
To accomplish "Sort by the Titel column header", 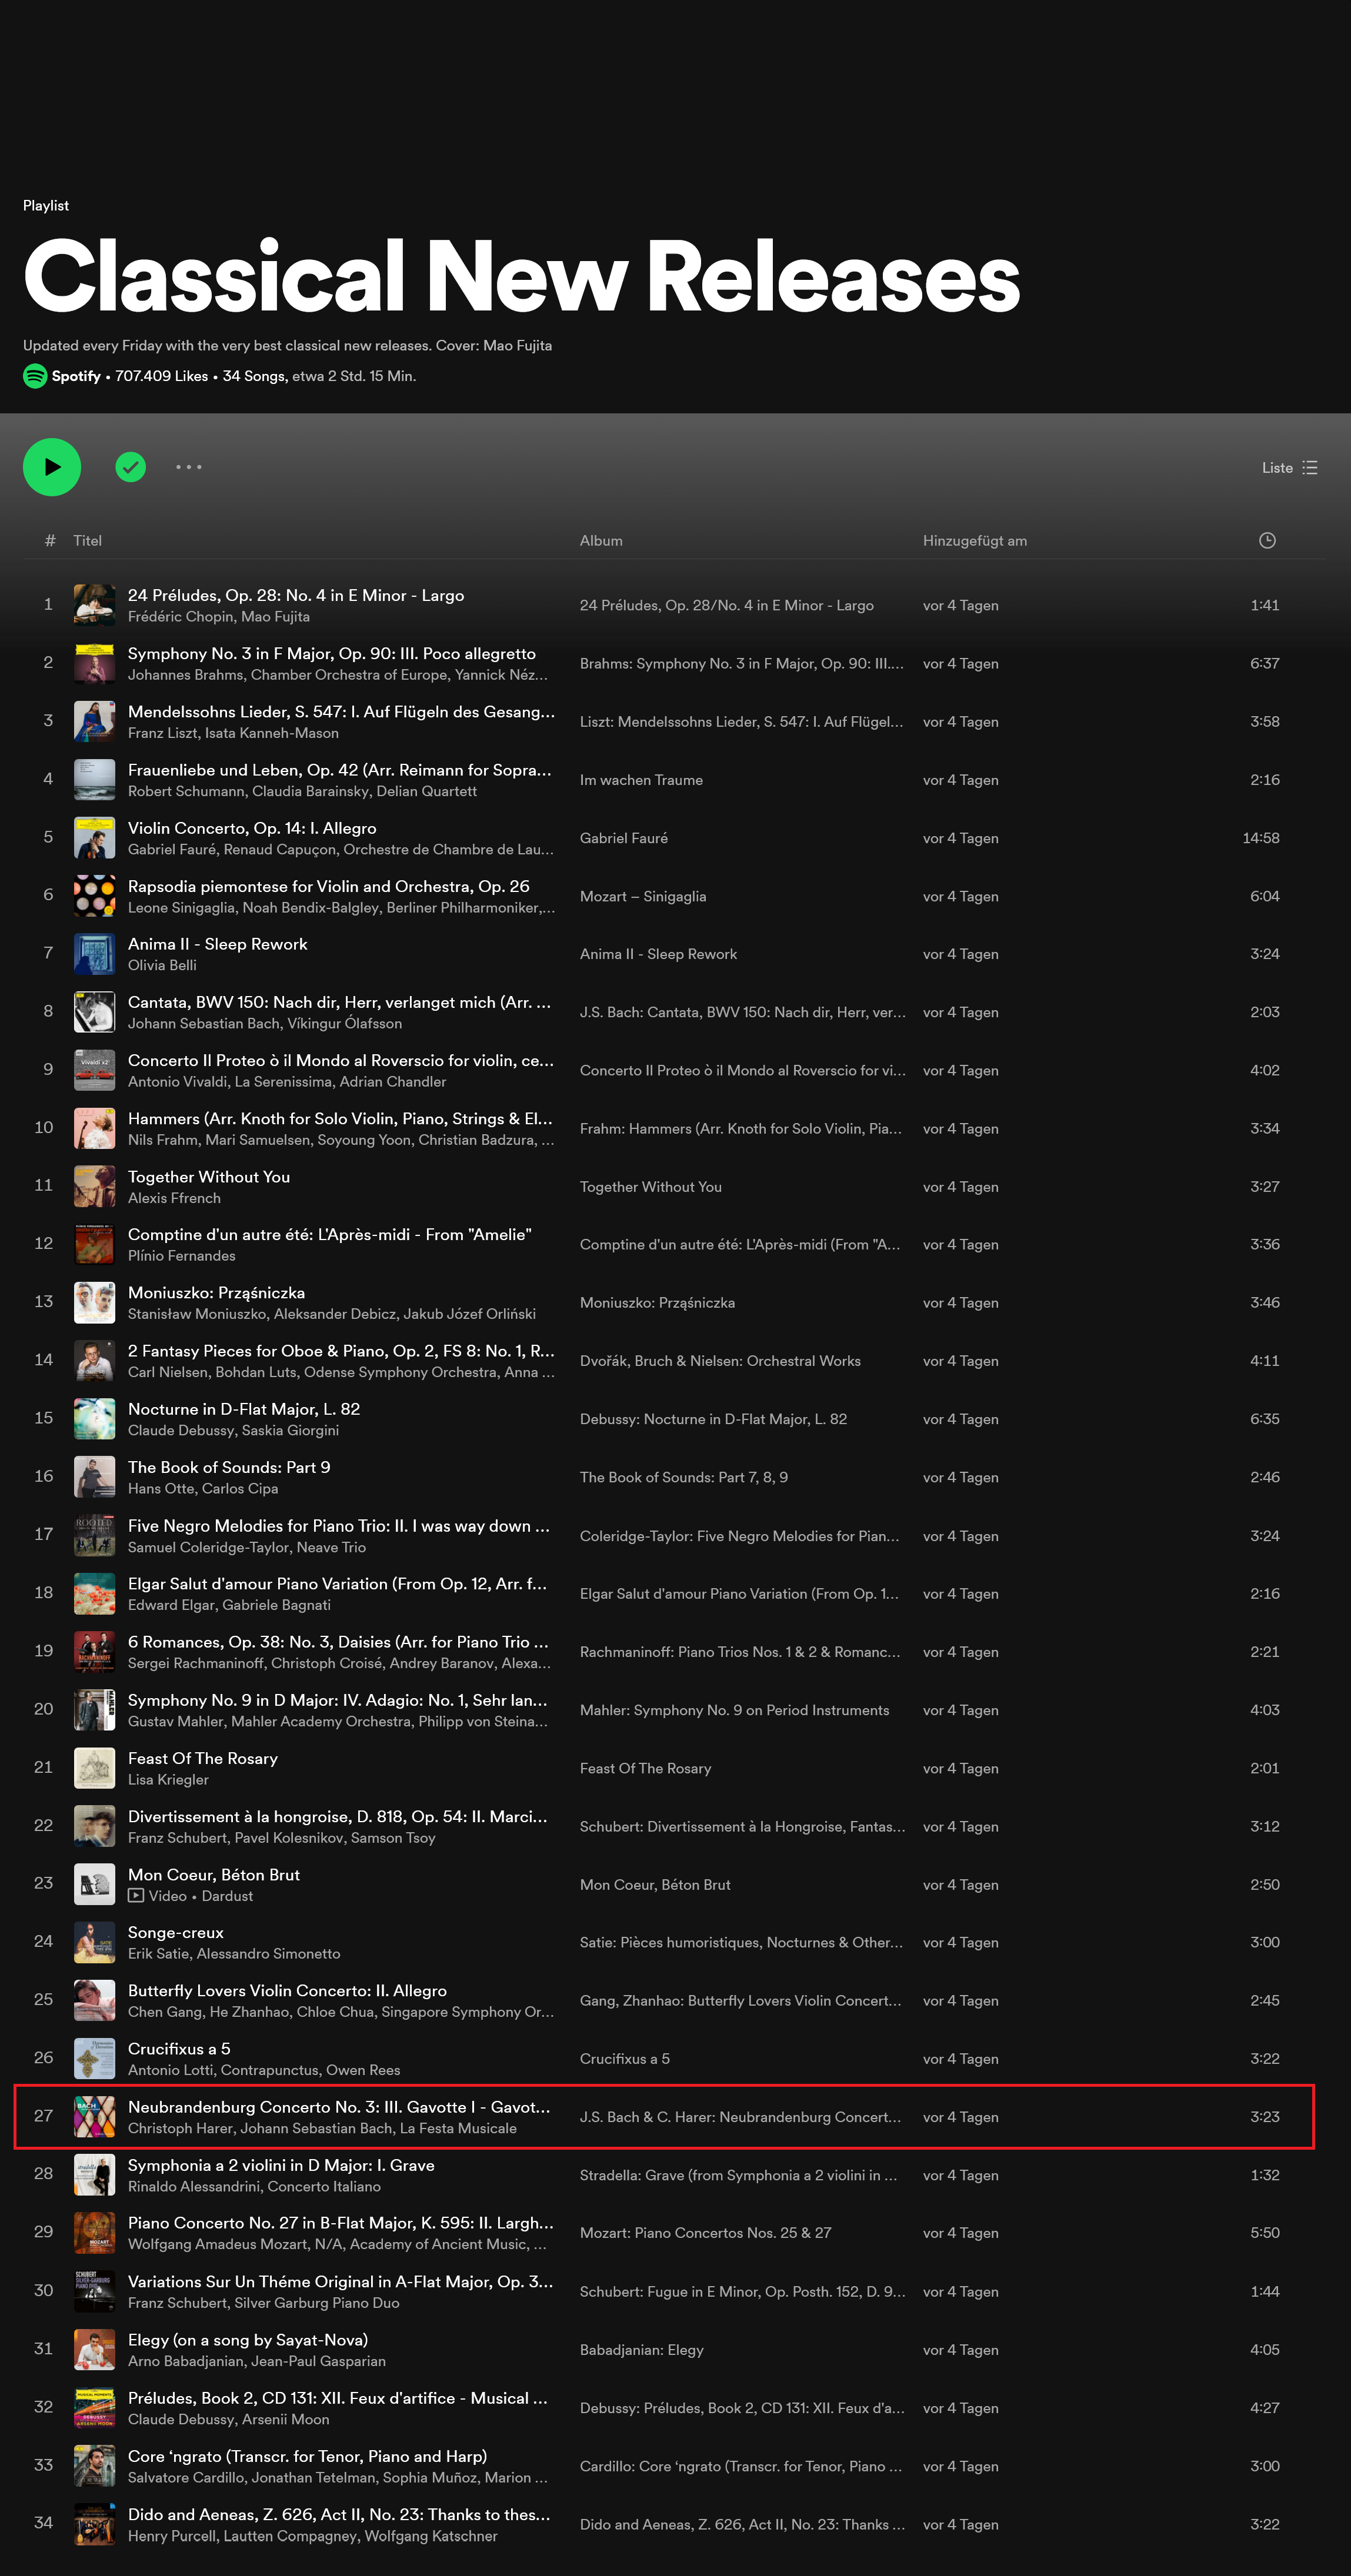I will [87, 540].
